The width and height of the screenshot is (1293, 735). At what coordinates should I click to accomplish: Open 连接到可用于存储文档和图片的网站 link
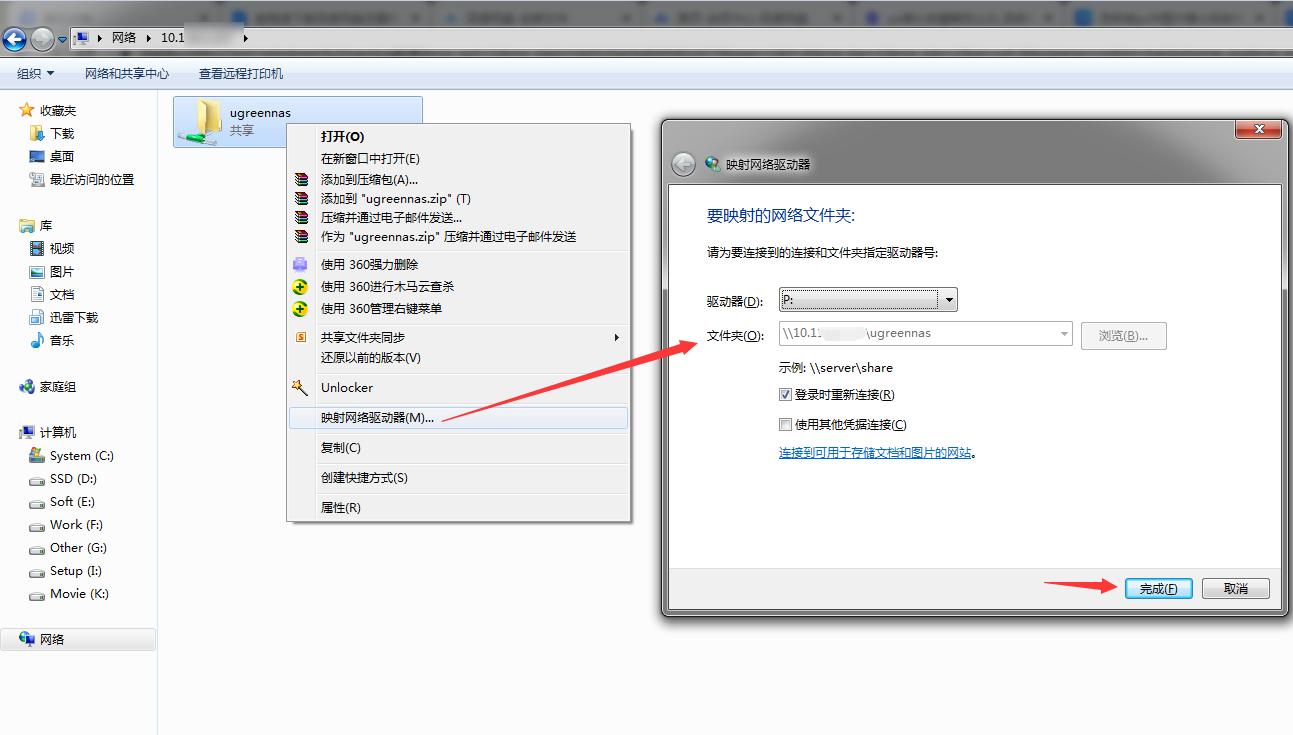point(875,453)
